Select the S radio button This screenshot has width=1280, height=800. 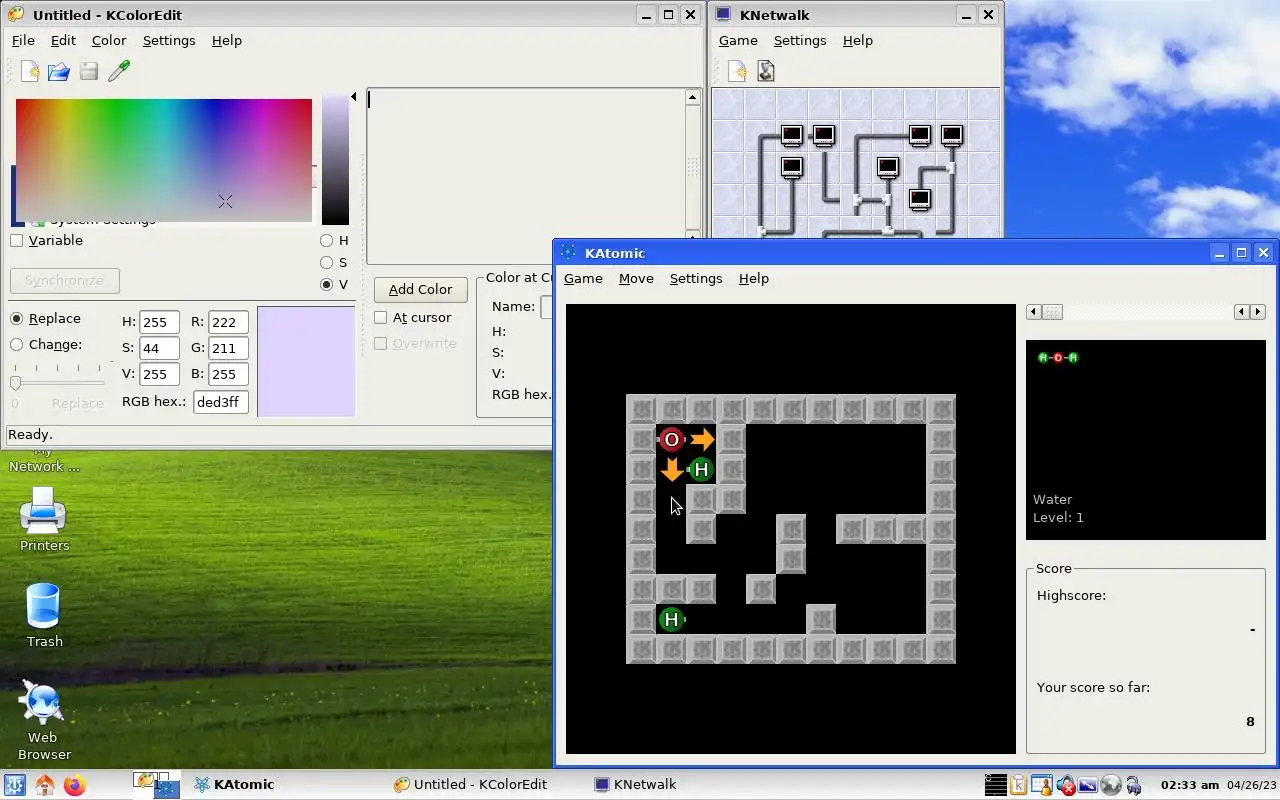326,262
